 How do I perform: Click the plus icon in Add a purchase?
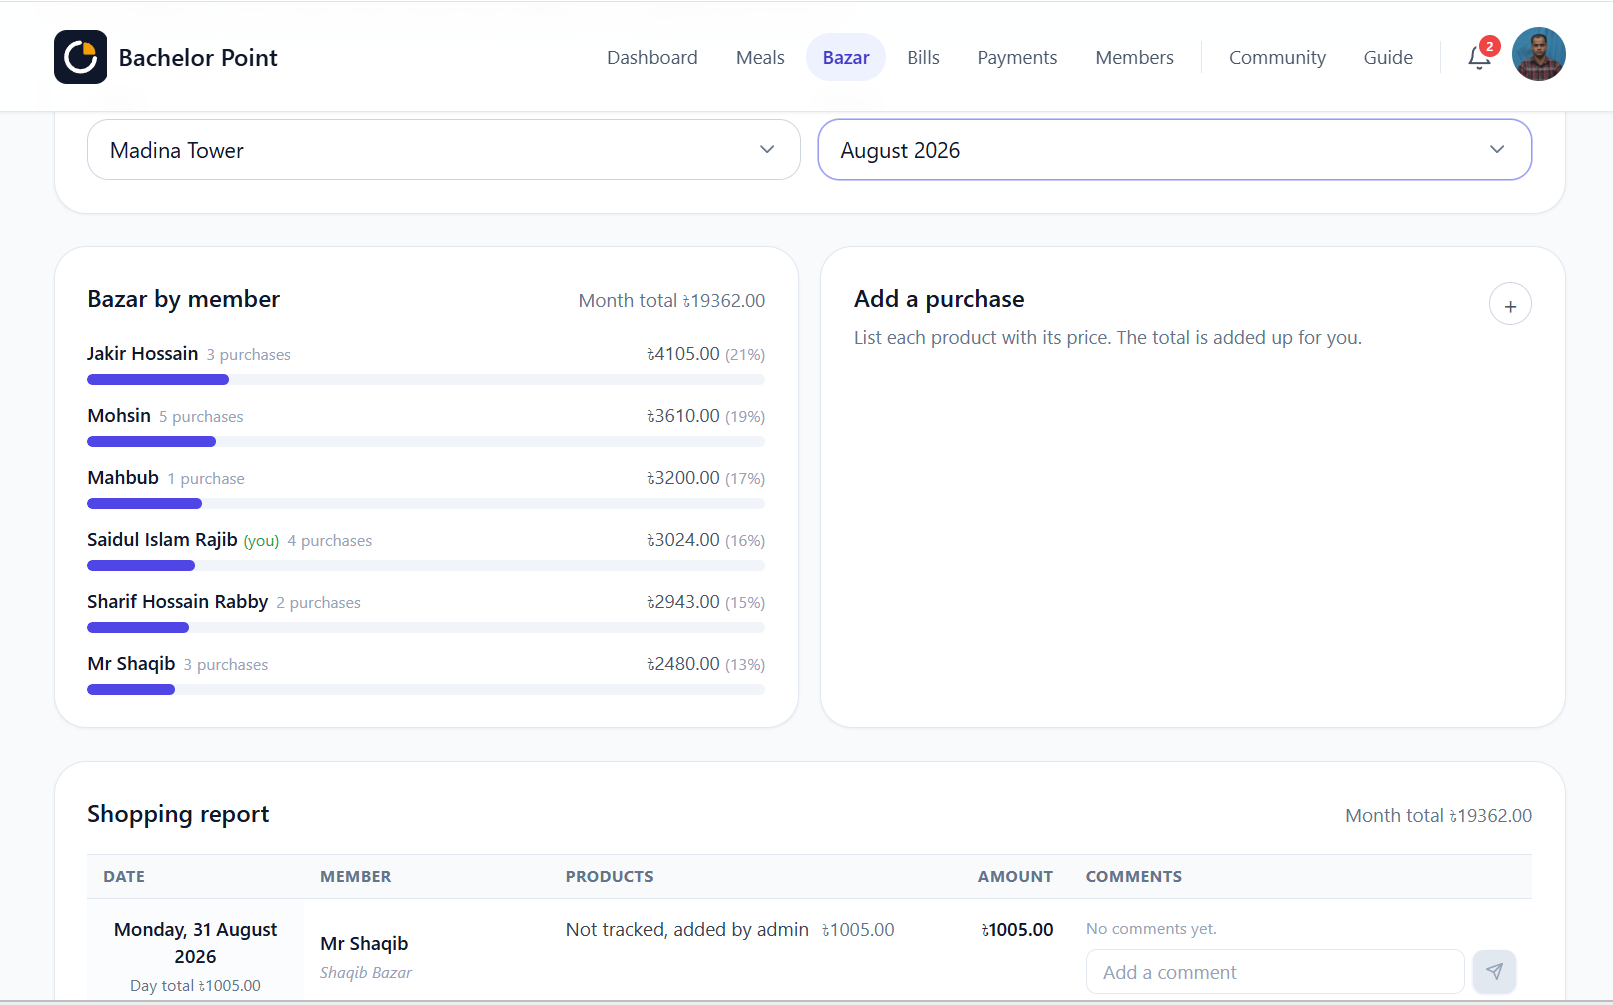[x=1510, y=305]
